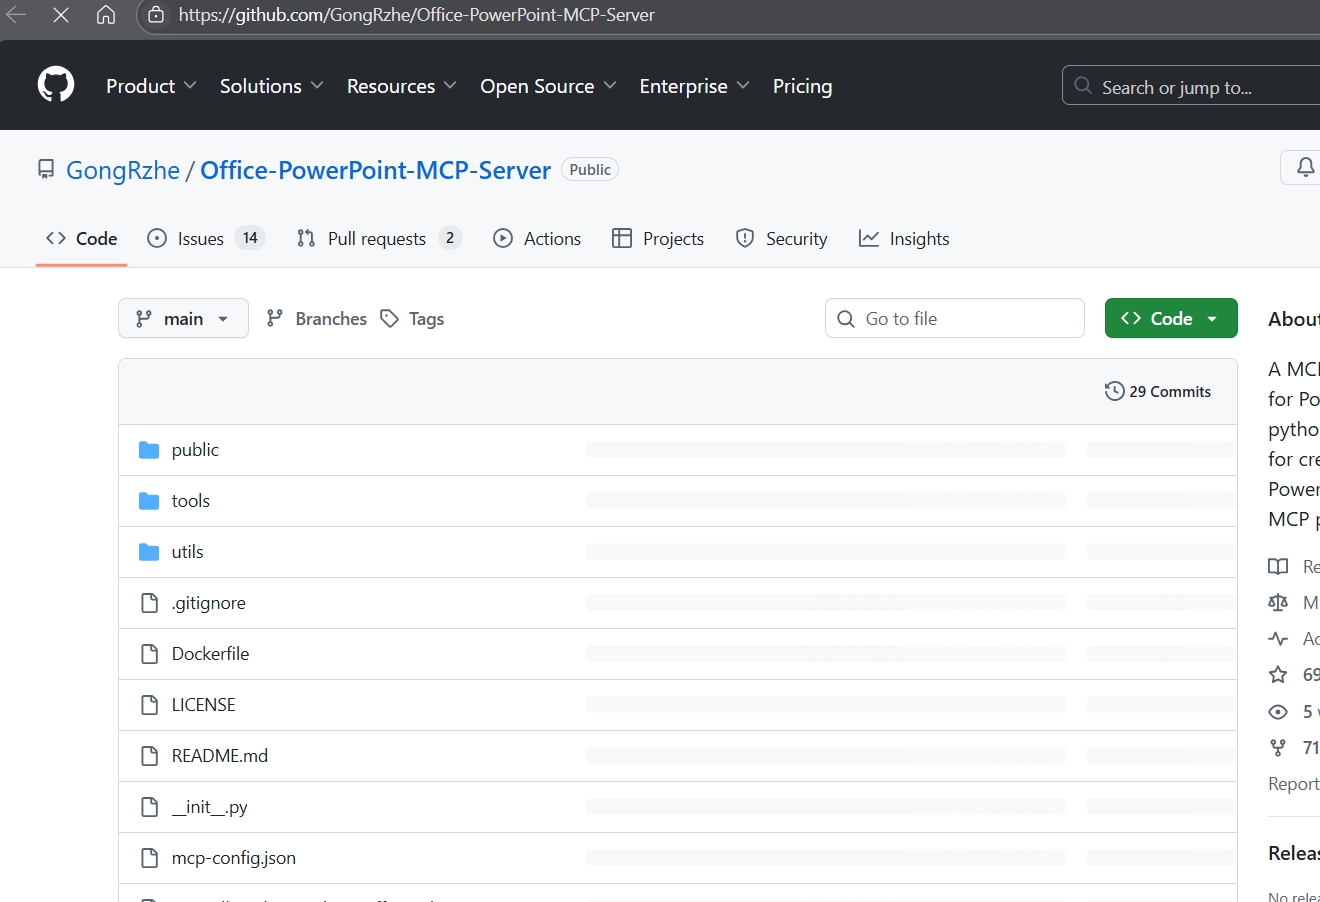Click the Search or jump to box
The image size is (1320, 902).
point(1191,86)
